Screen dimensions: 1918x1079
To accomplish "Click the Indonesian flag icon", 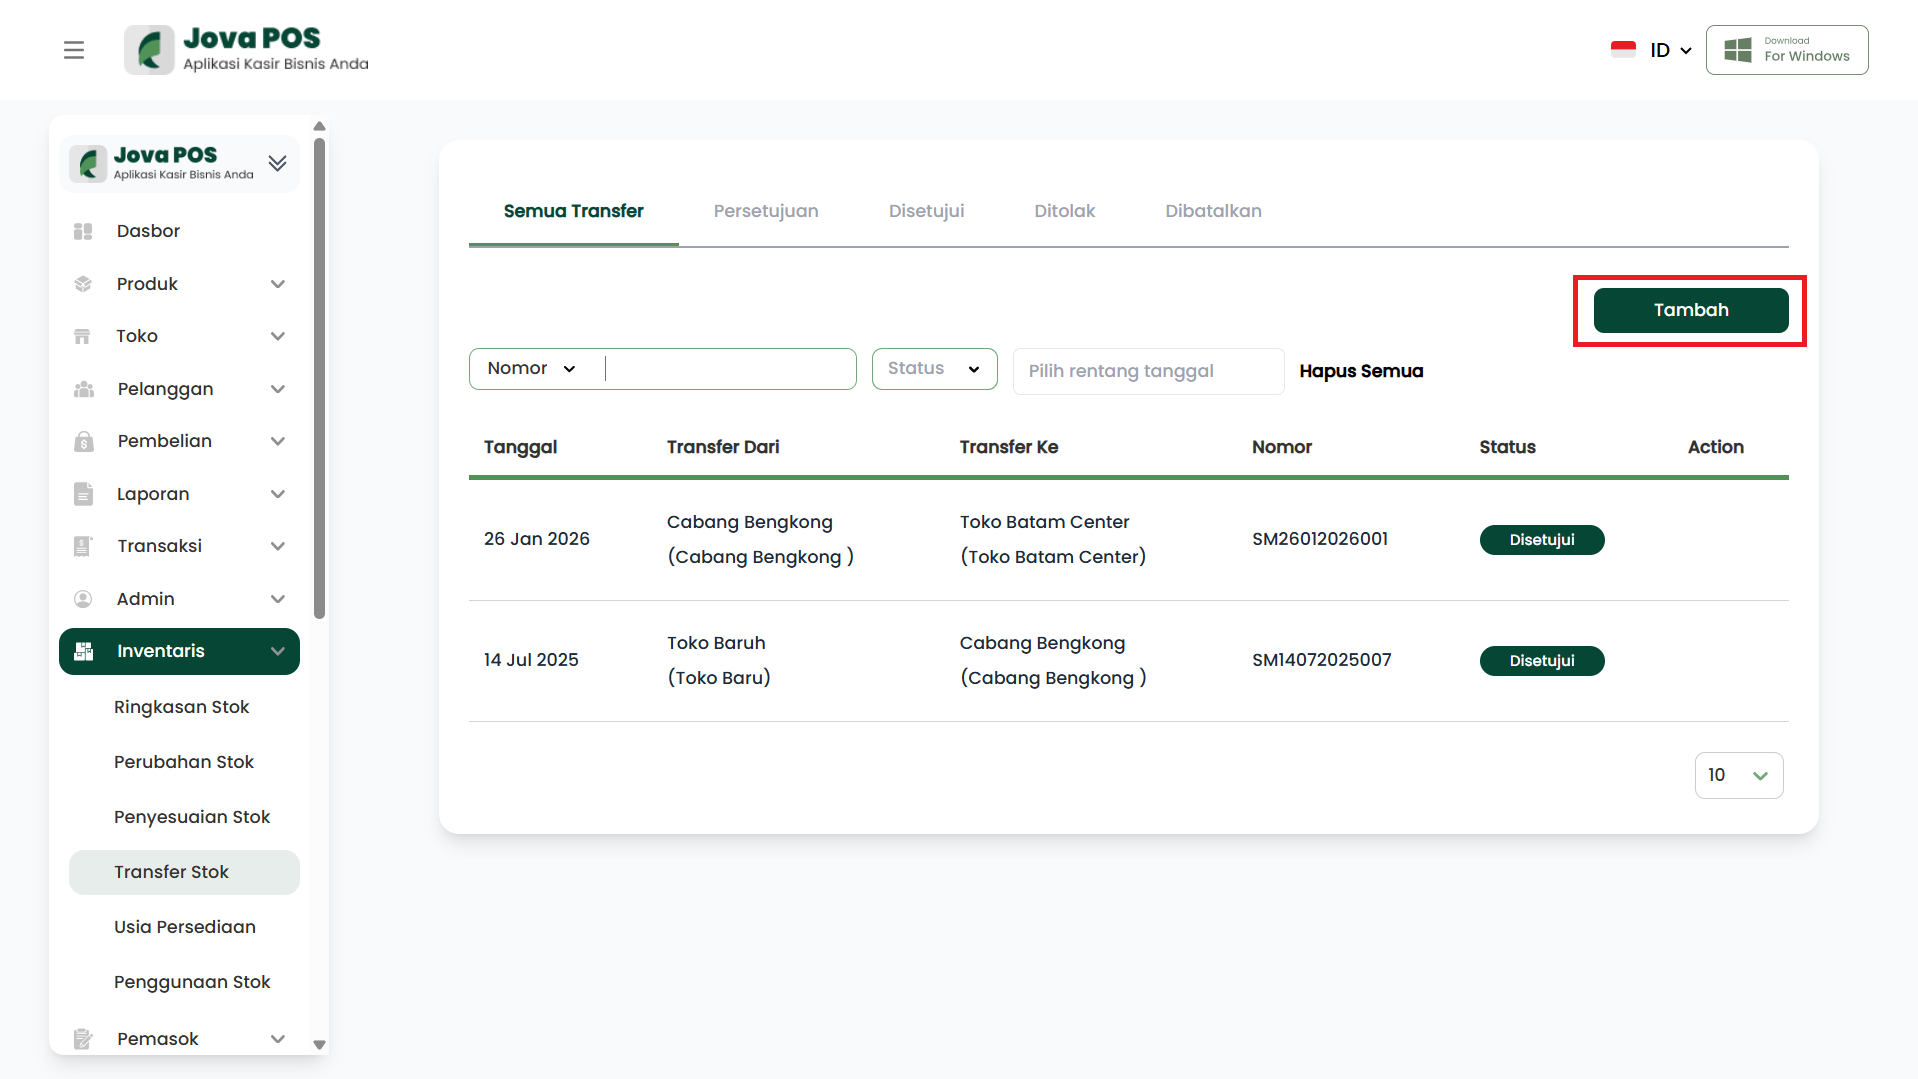I will coord(1623,50).
